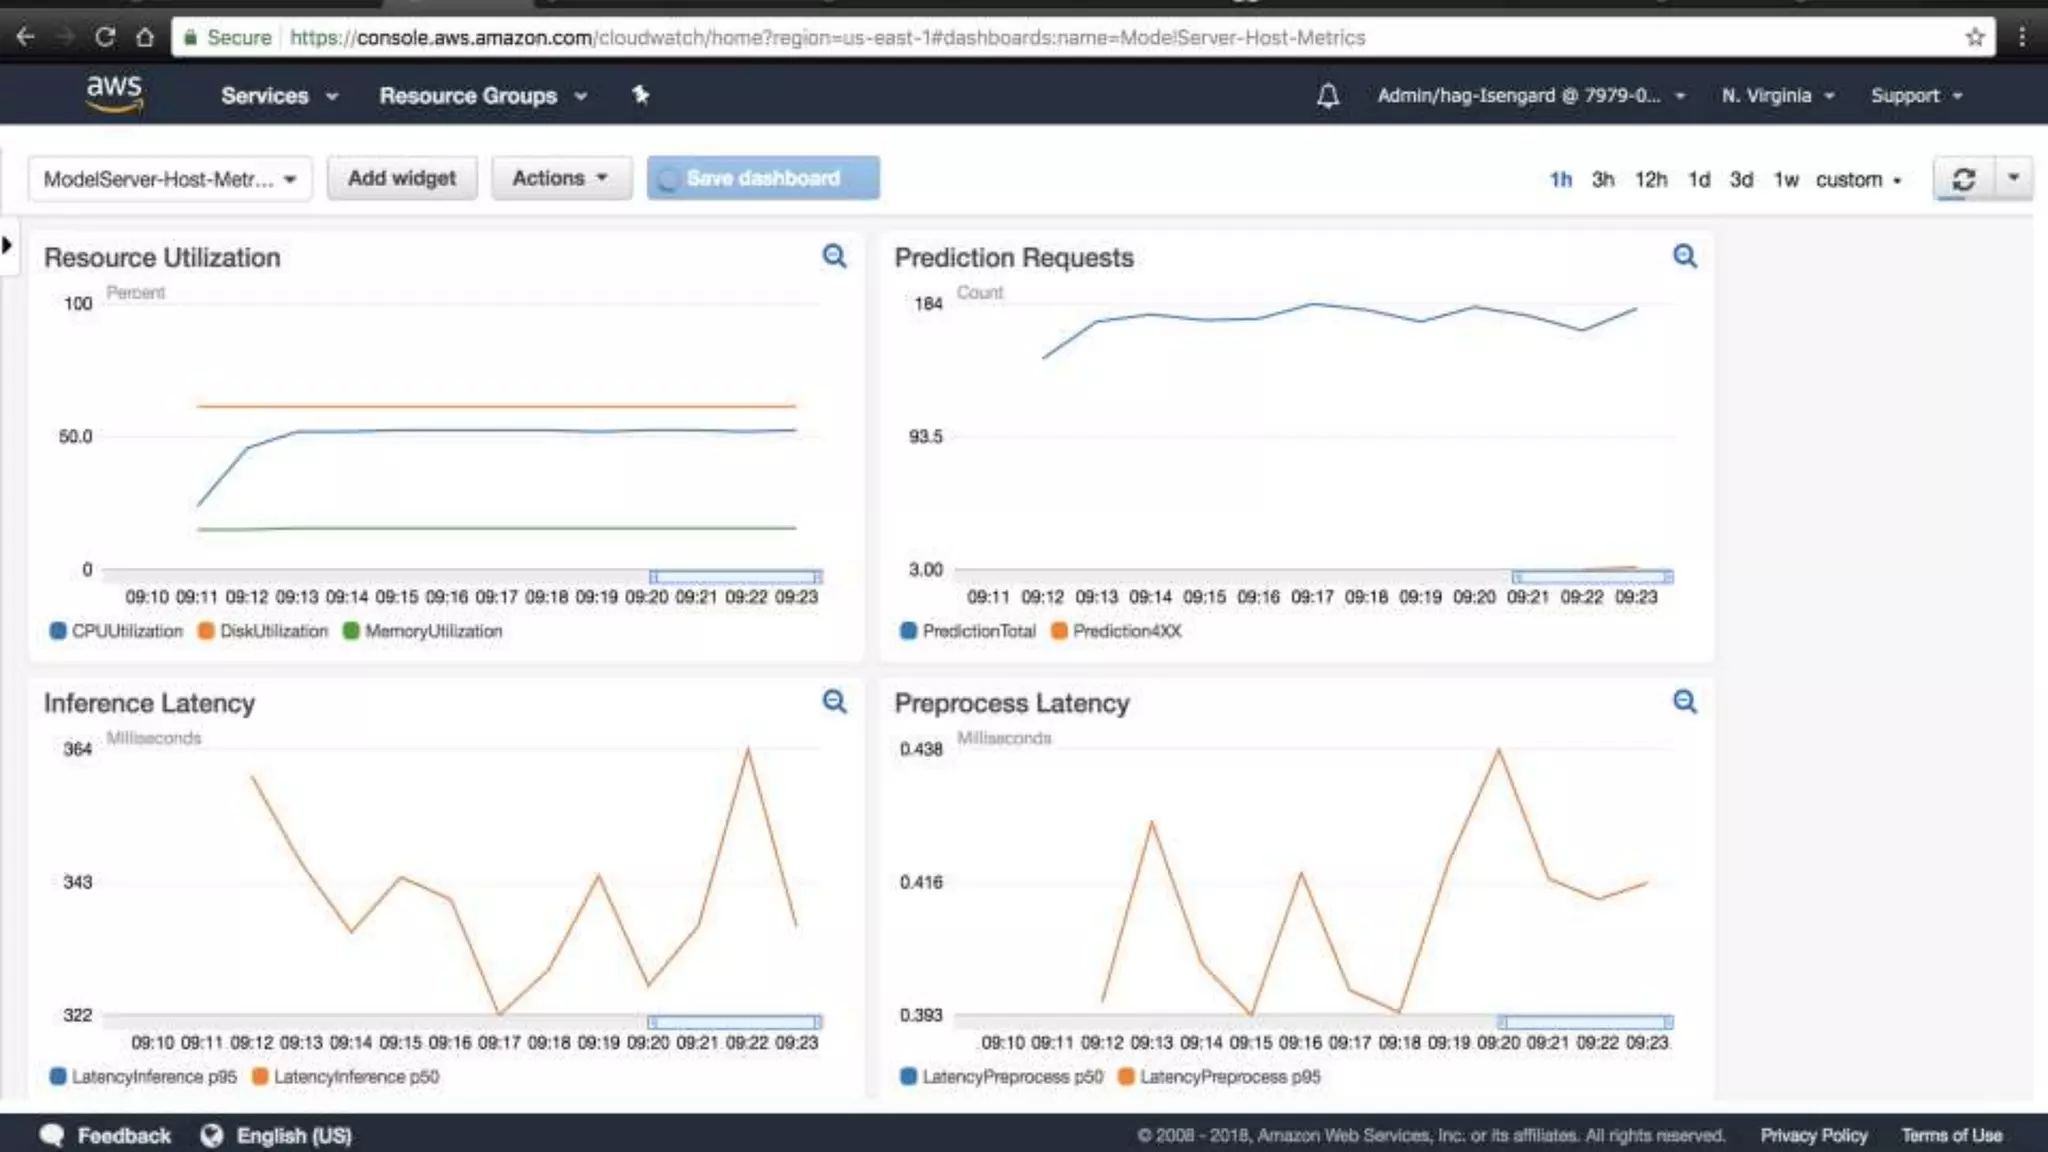Zoom into Resource Utilization graph via magnifier
The width and height of the screenshot is (2048, 1152).
(834, 256)
